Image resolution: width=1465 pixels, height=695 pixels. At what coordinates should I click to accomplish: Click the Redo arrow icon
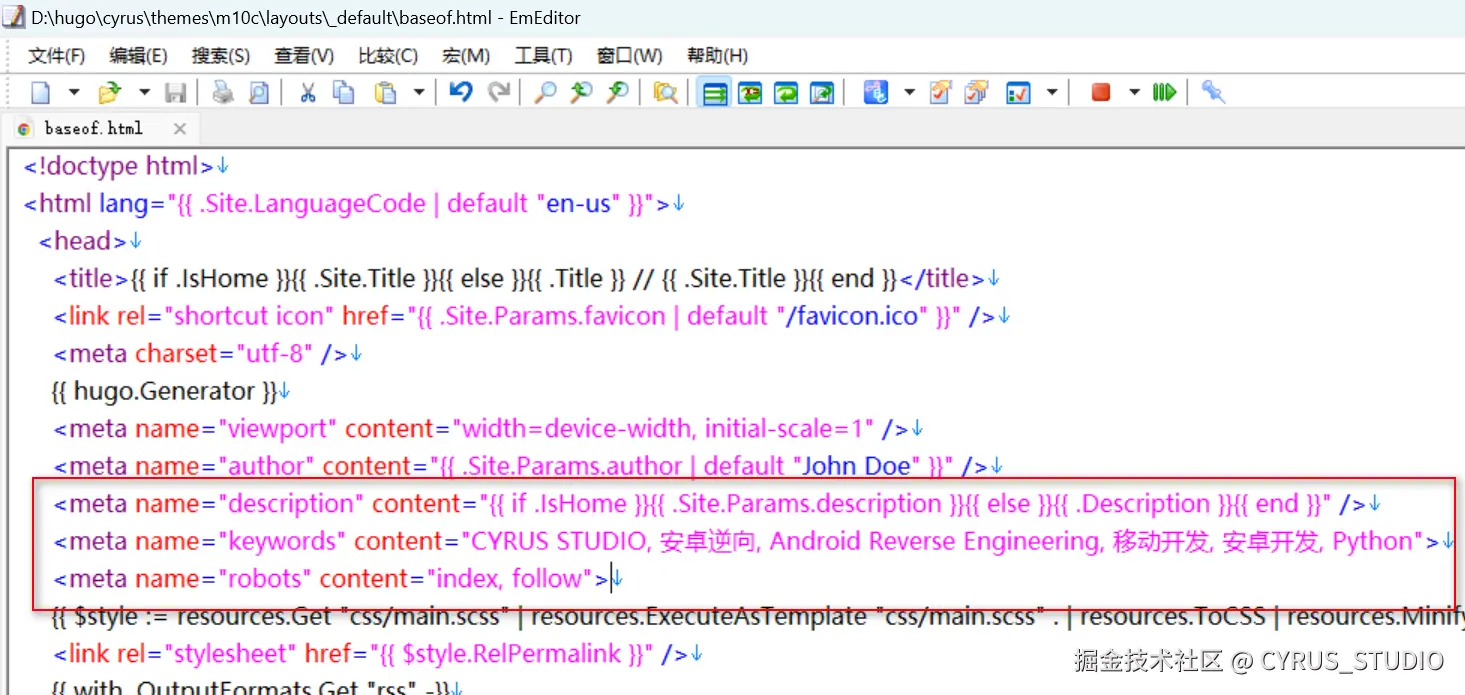coord(498,93)
